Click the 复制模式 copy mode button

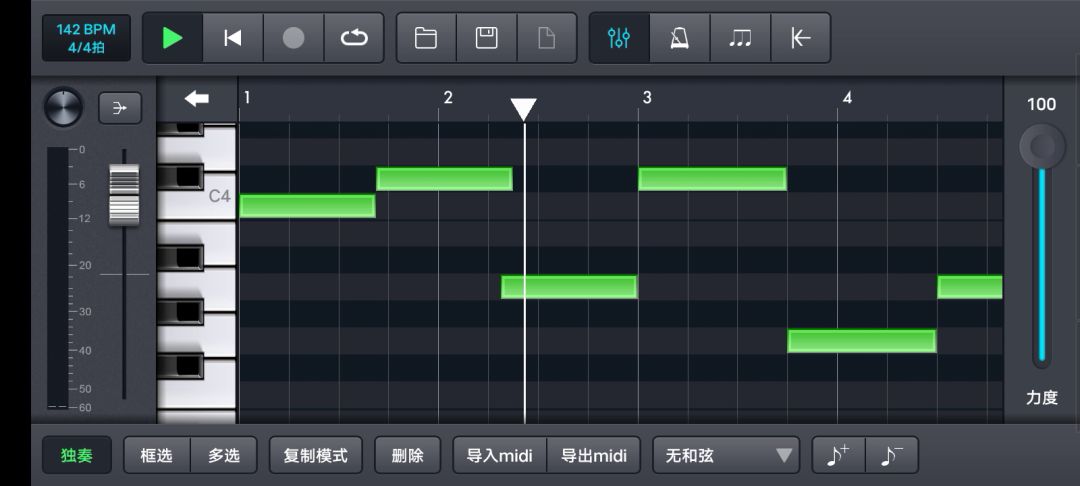click(x=316, y=456)
